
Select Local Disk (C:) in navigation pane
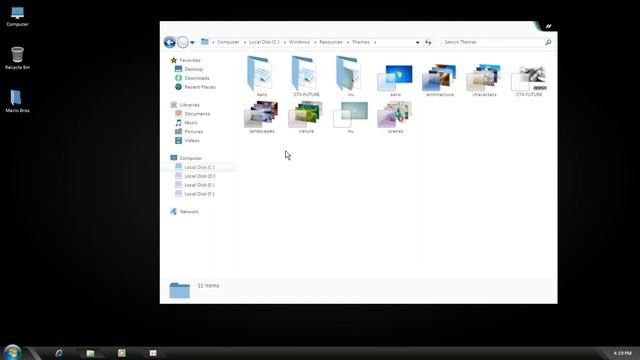tap(199, 167)
